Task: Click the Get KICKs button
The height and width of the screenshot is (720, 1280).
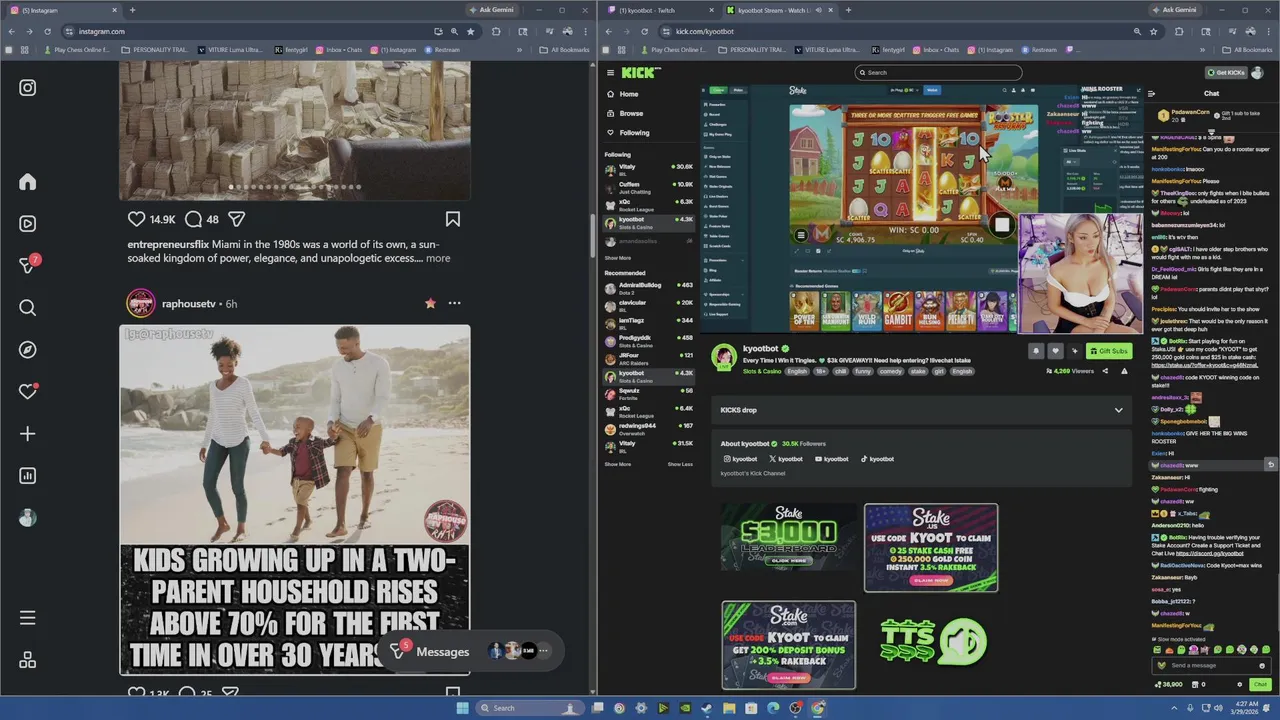Action: click(1225, 73)
